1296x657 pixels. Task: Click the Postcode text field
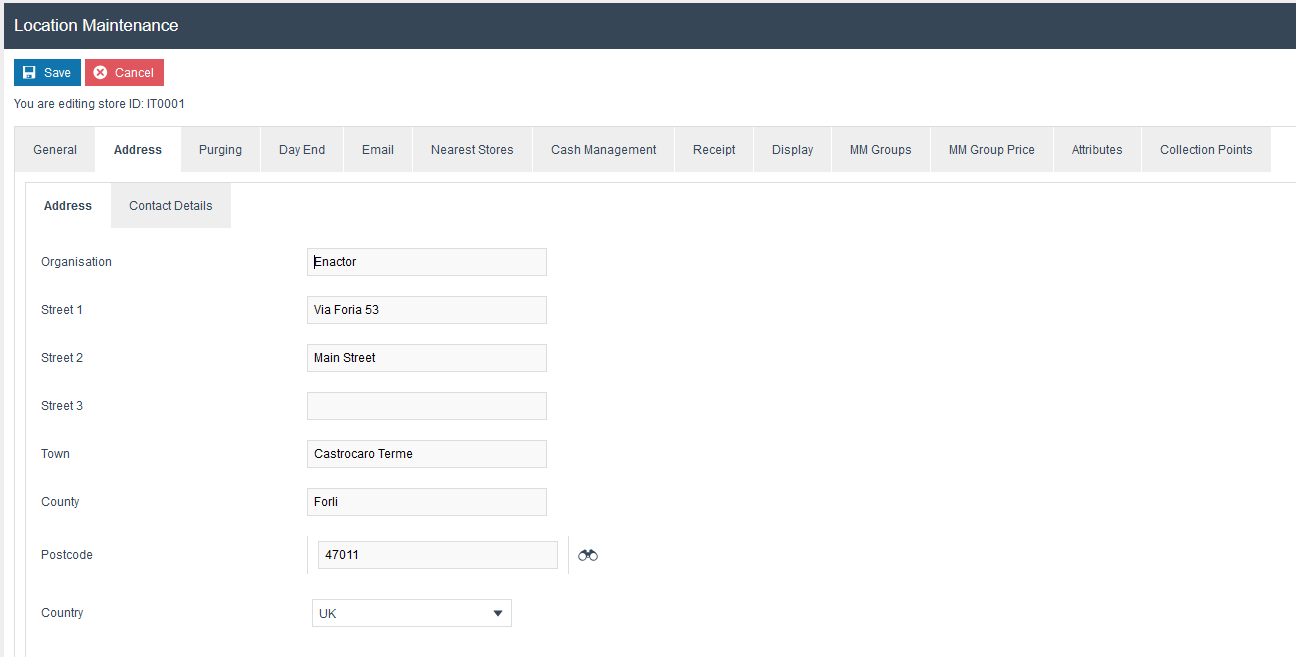437,555
